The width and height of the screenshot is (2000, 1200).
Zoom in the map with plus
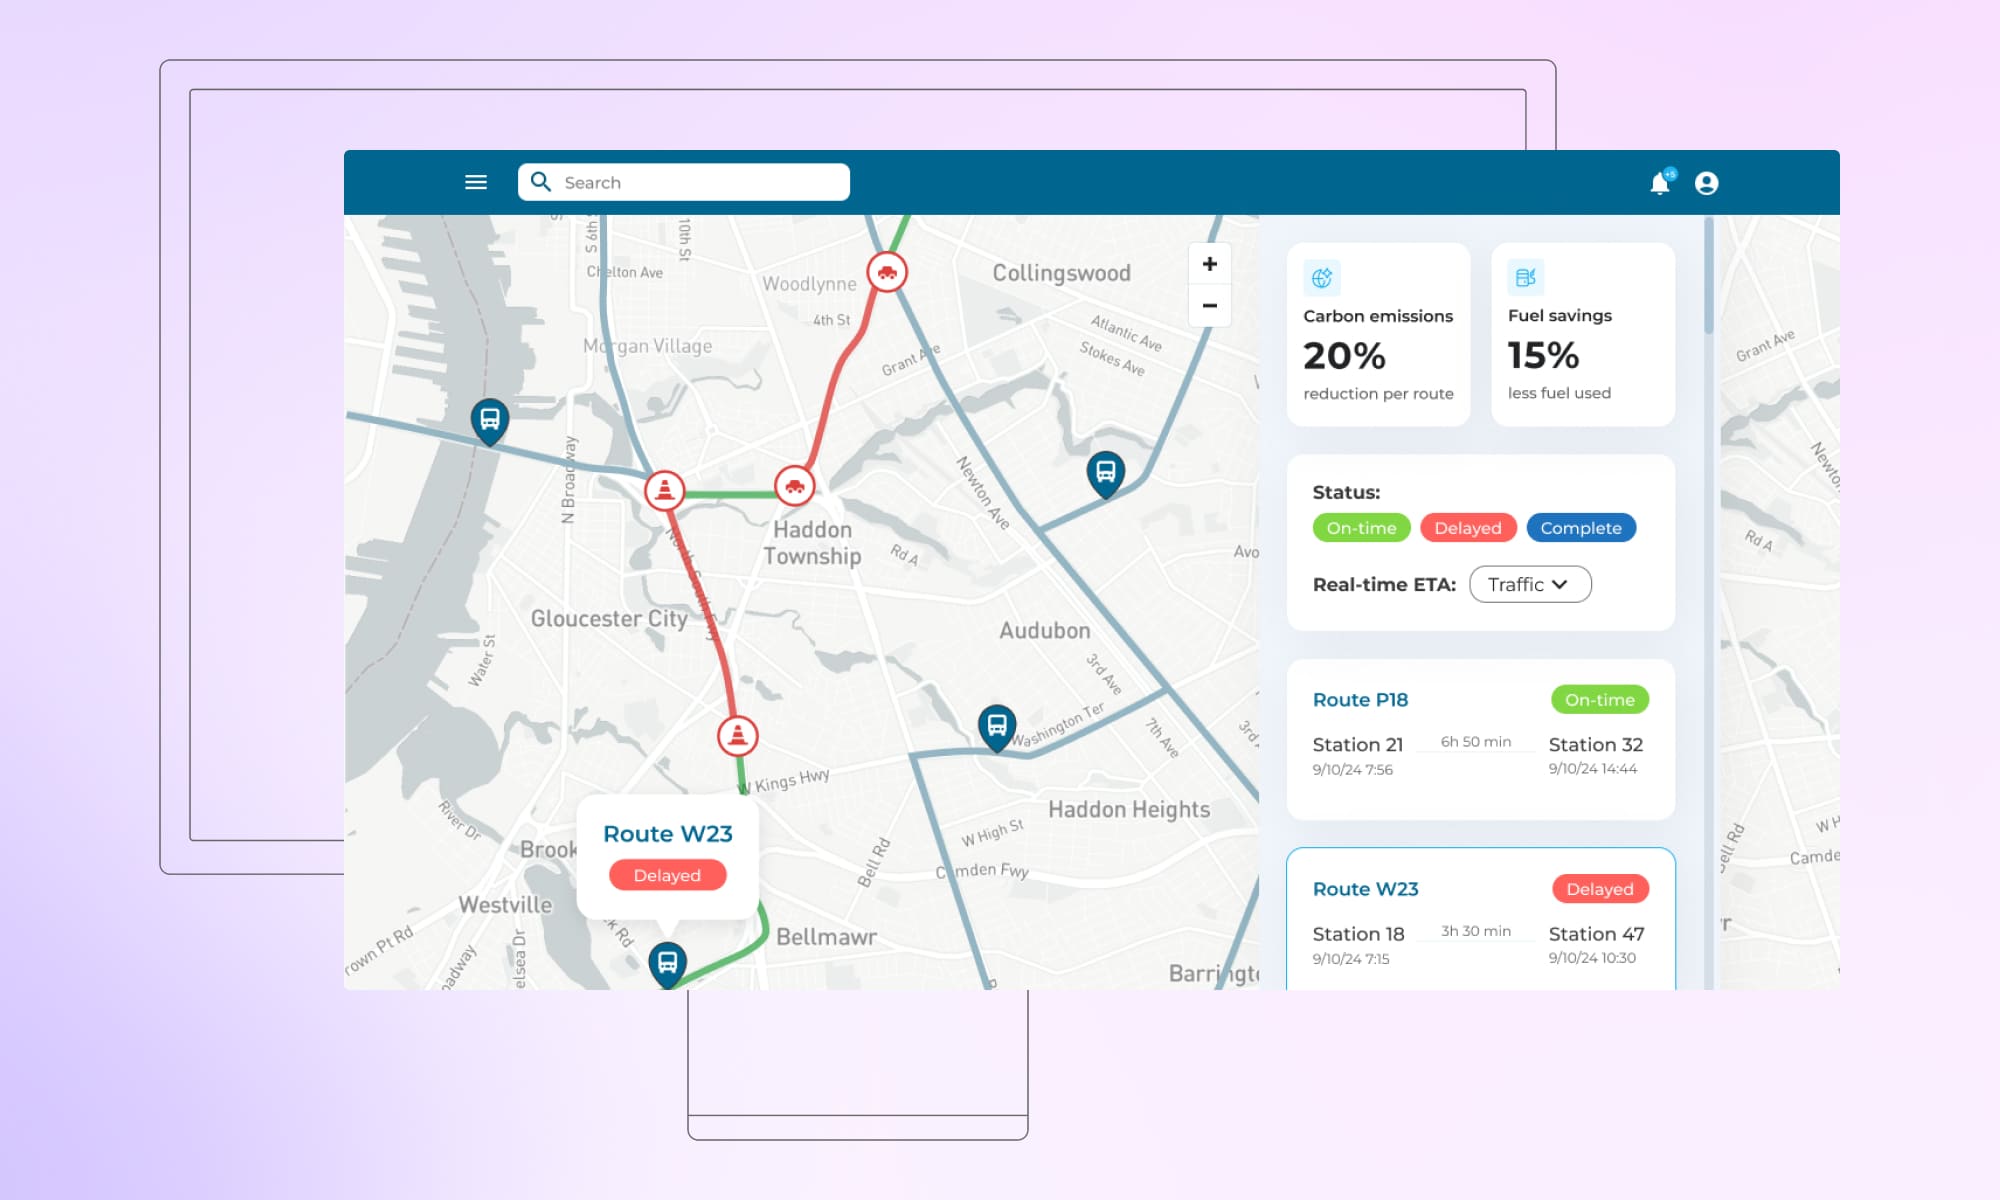[x=1209, y=264]
